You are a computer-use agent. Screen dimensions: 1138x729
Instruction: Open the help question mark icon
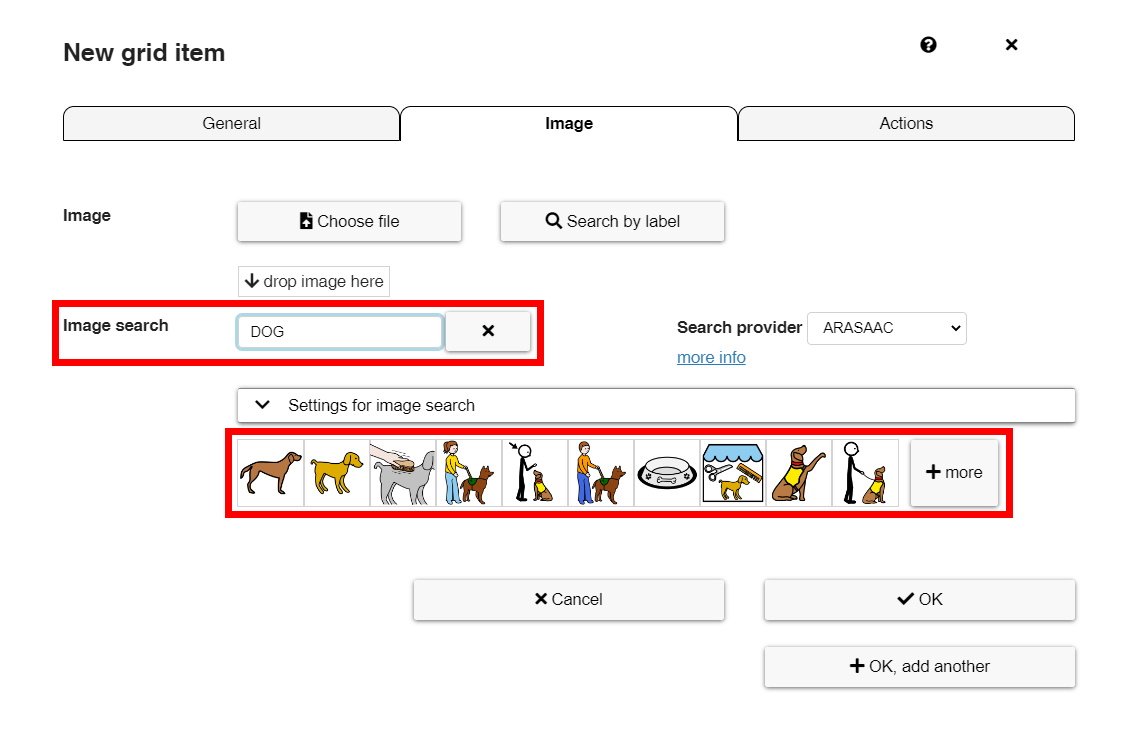click(928, 45)
